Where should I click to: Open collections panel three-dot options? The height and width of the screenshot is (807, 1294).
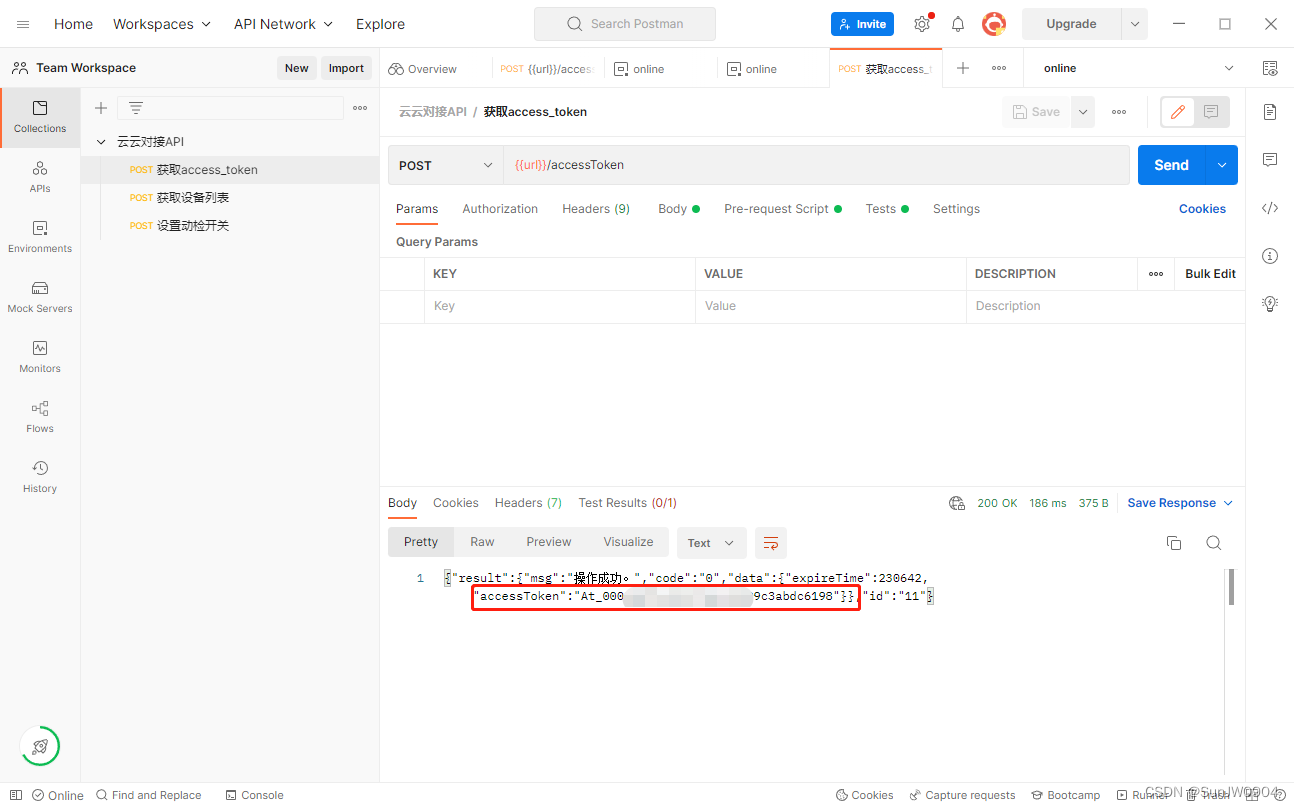[x=360, y=108]
